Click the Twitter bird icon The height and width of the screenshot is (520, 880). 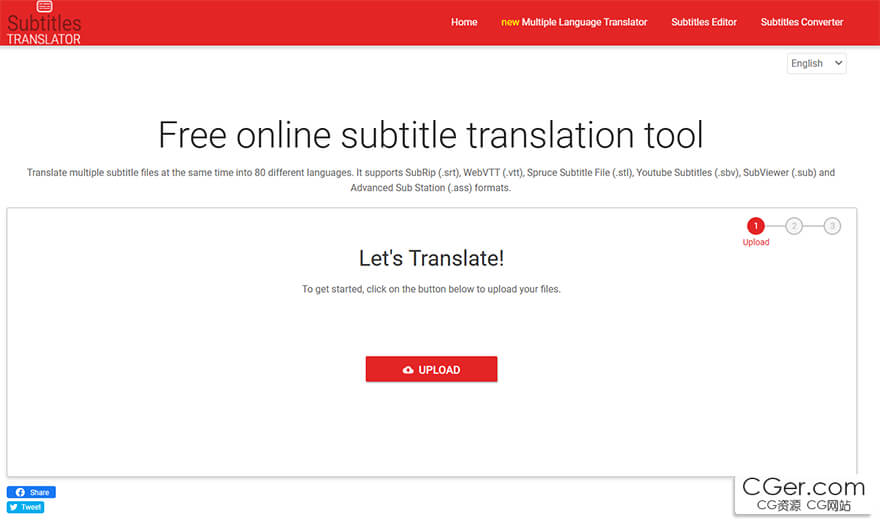[x=14, y=507]
